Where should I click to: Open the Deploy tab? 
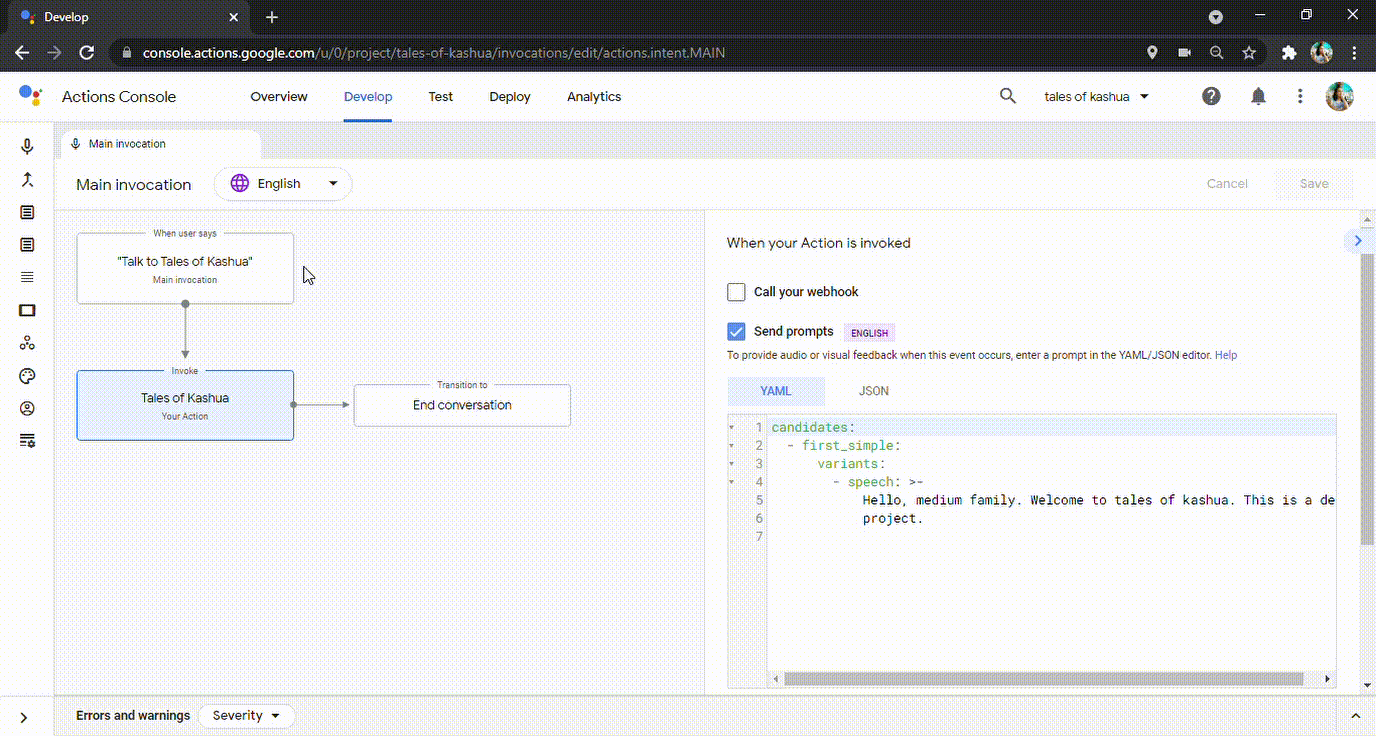tap(510, 97)
